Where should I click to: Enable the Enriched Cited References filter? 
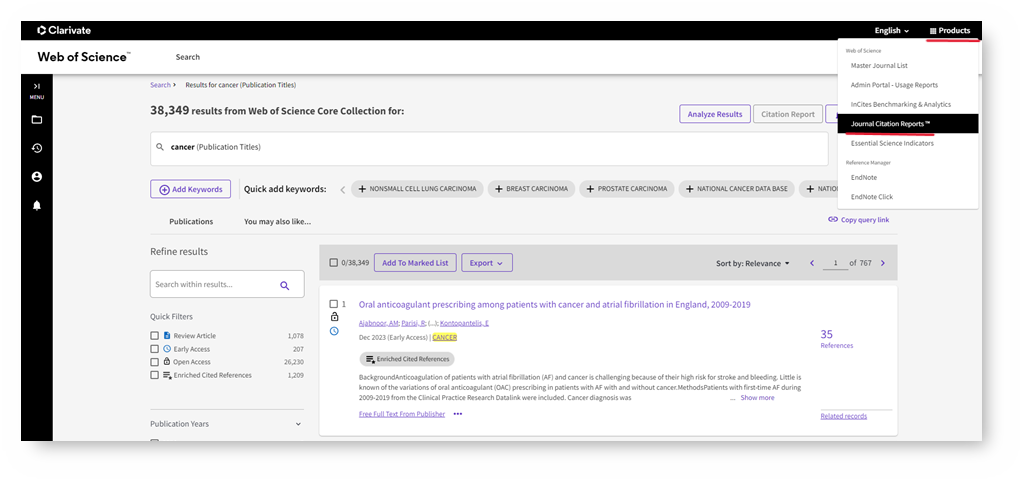coord(155,375)
